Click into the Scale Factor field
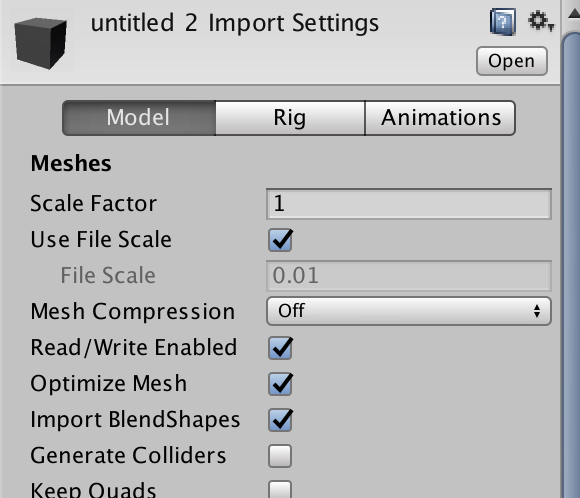 point(409,204)
